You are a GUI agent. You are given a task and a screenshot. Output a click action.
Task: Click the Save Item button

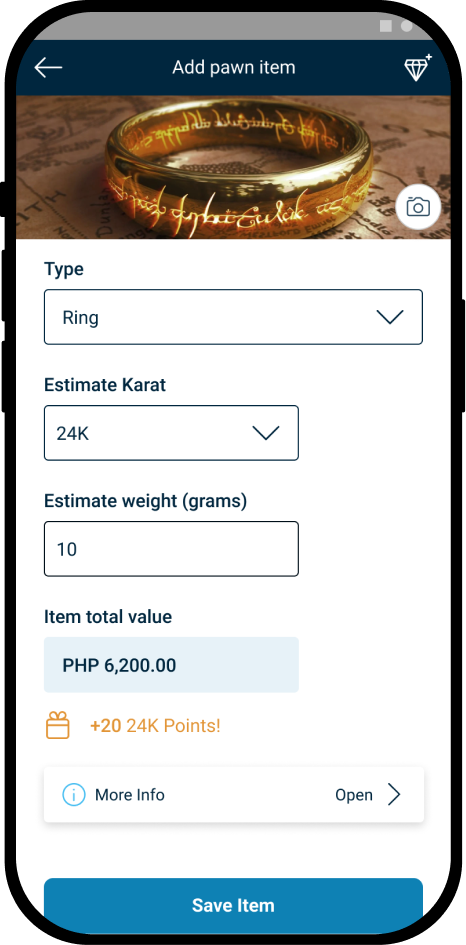click(233, 905)
